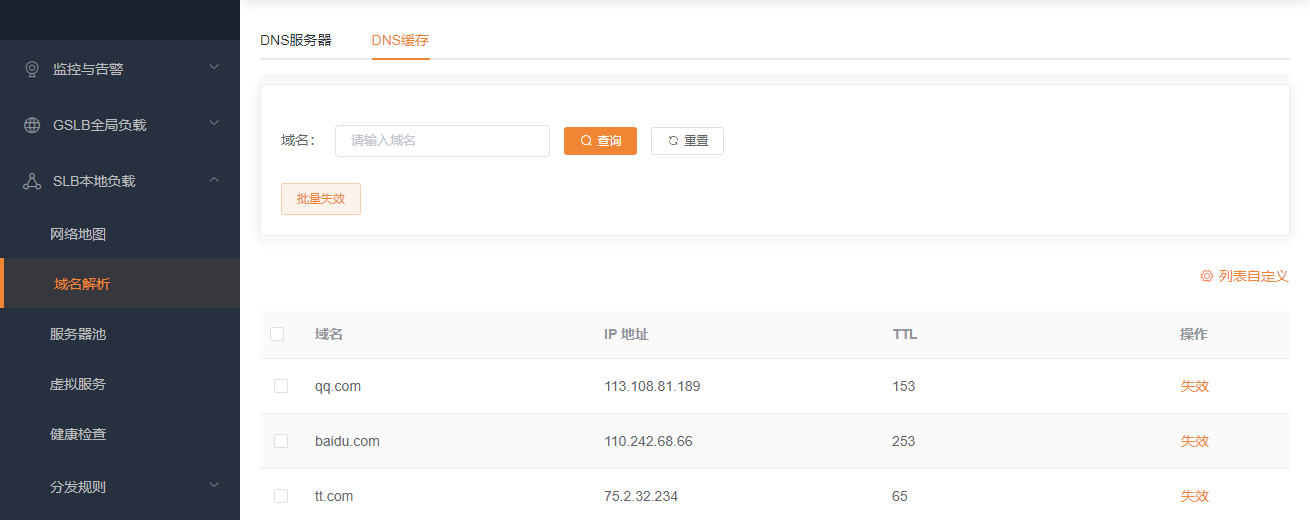
Task: Expand the 分发规则 submenu chevron
Action: pyautogui.click(x=213, y=486)
